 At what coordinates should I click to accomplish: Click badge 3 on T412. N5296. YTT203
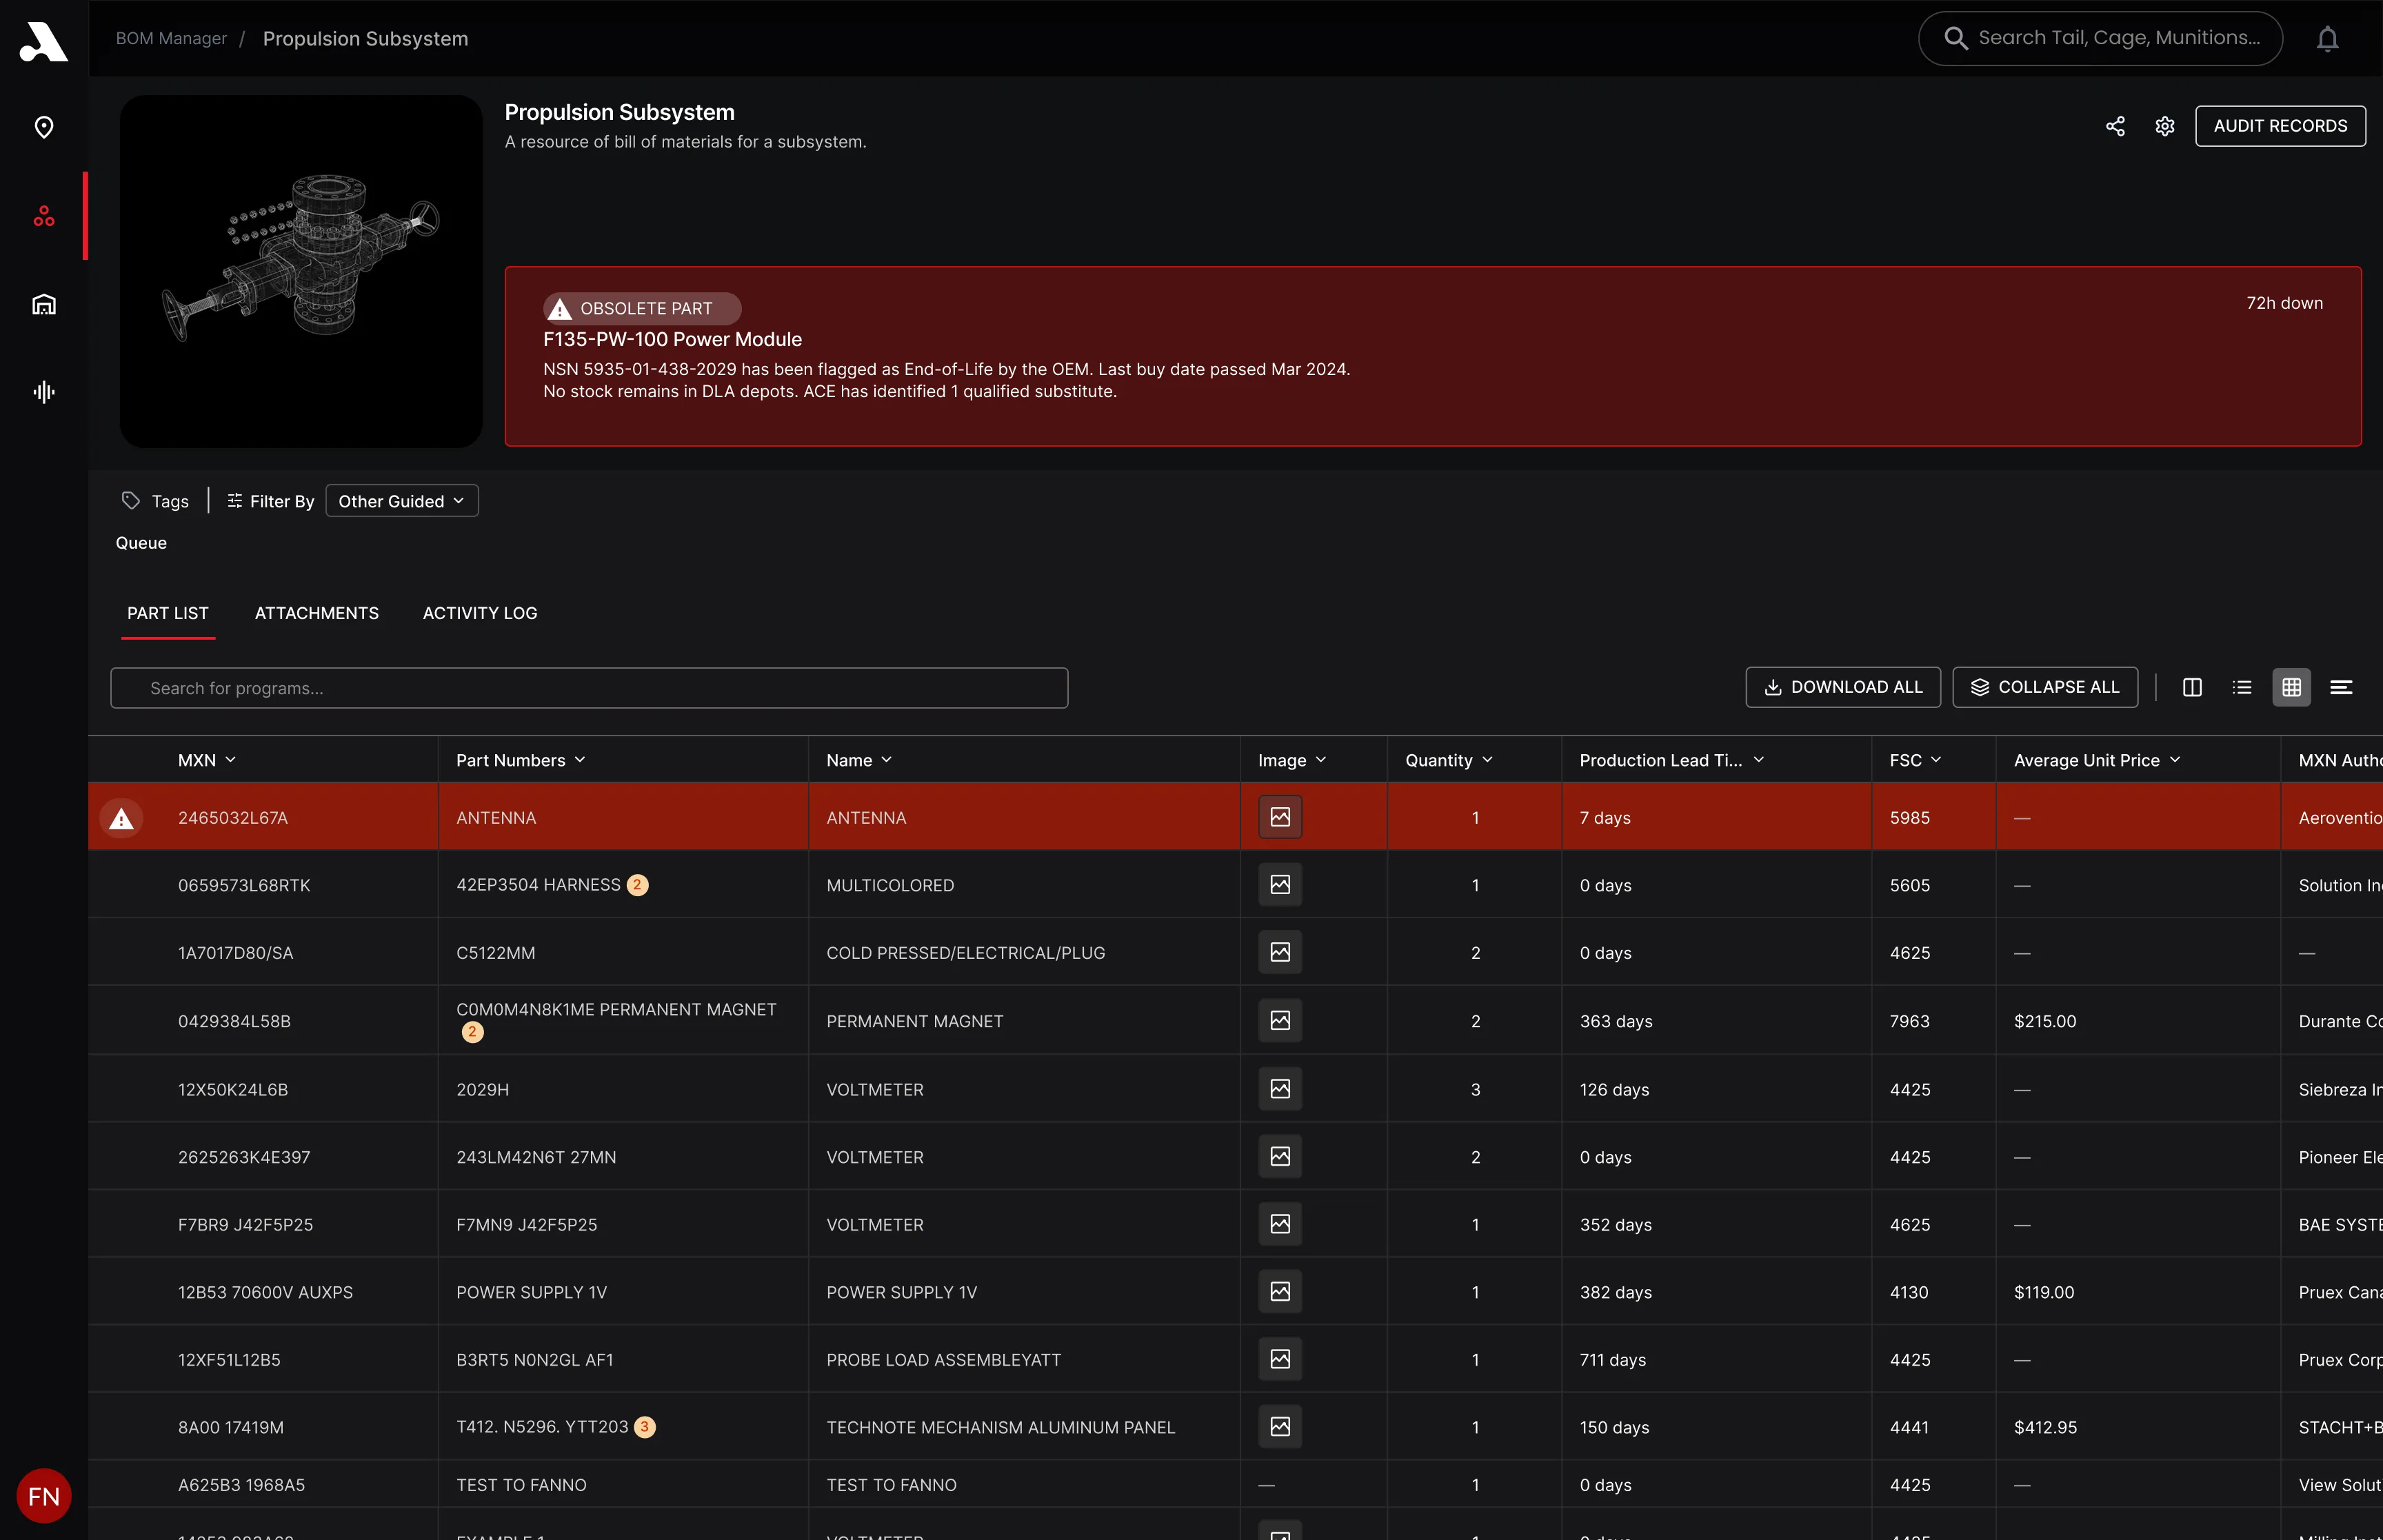pyautogui.click(x=645, y=1427)
